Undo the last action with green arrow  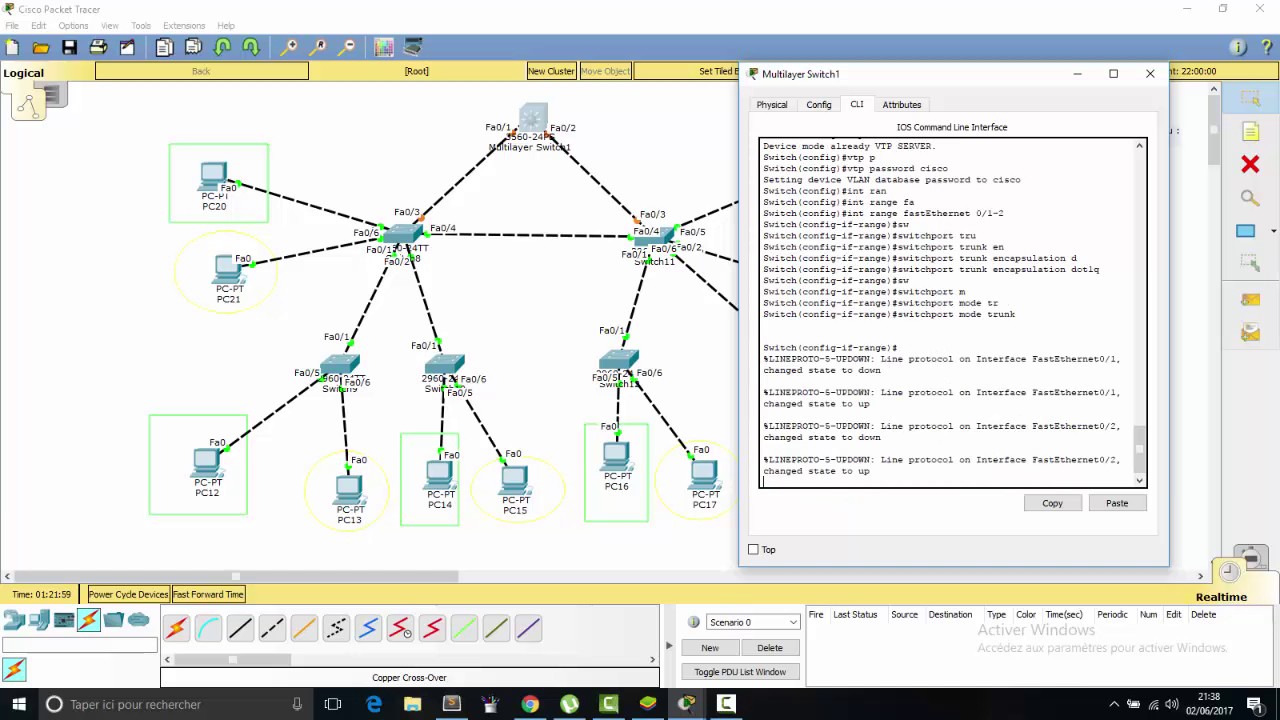click(223, 47)
